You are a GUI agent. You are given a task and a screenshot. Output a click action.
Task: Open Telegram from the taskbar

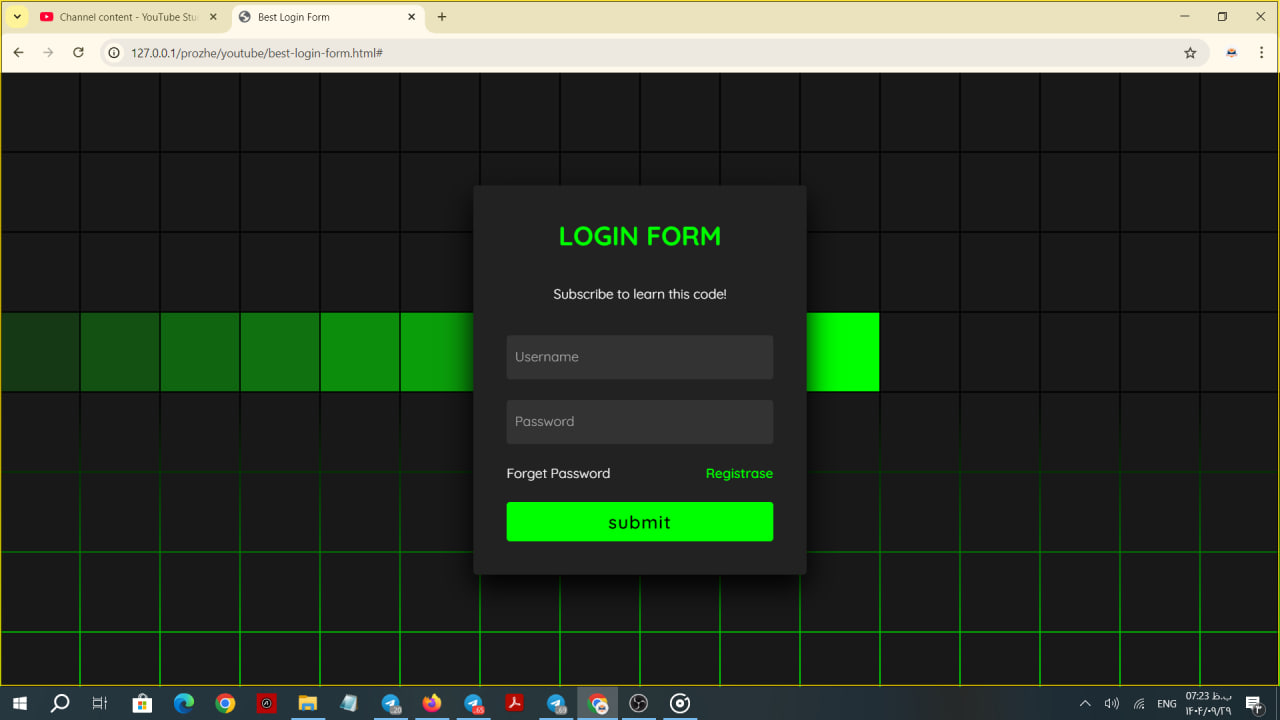(390, 703)
